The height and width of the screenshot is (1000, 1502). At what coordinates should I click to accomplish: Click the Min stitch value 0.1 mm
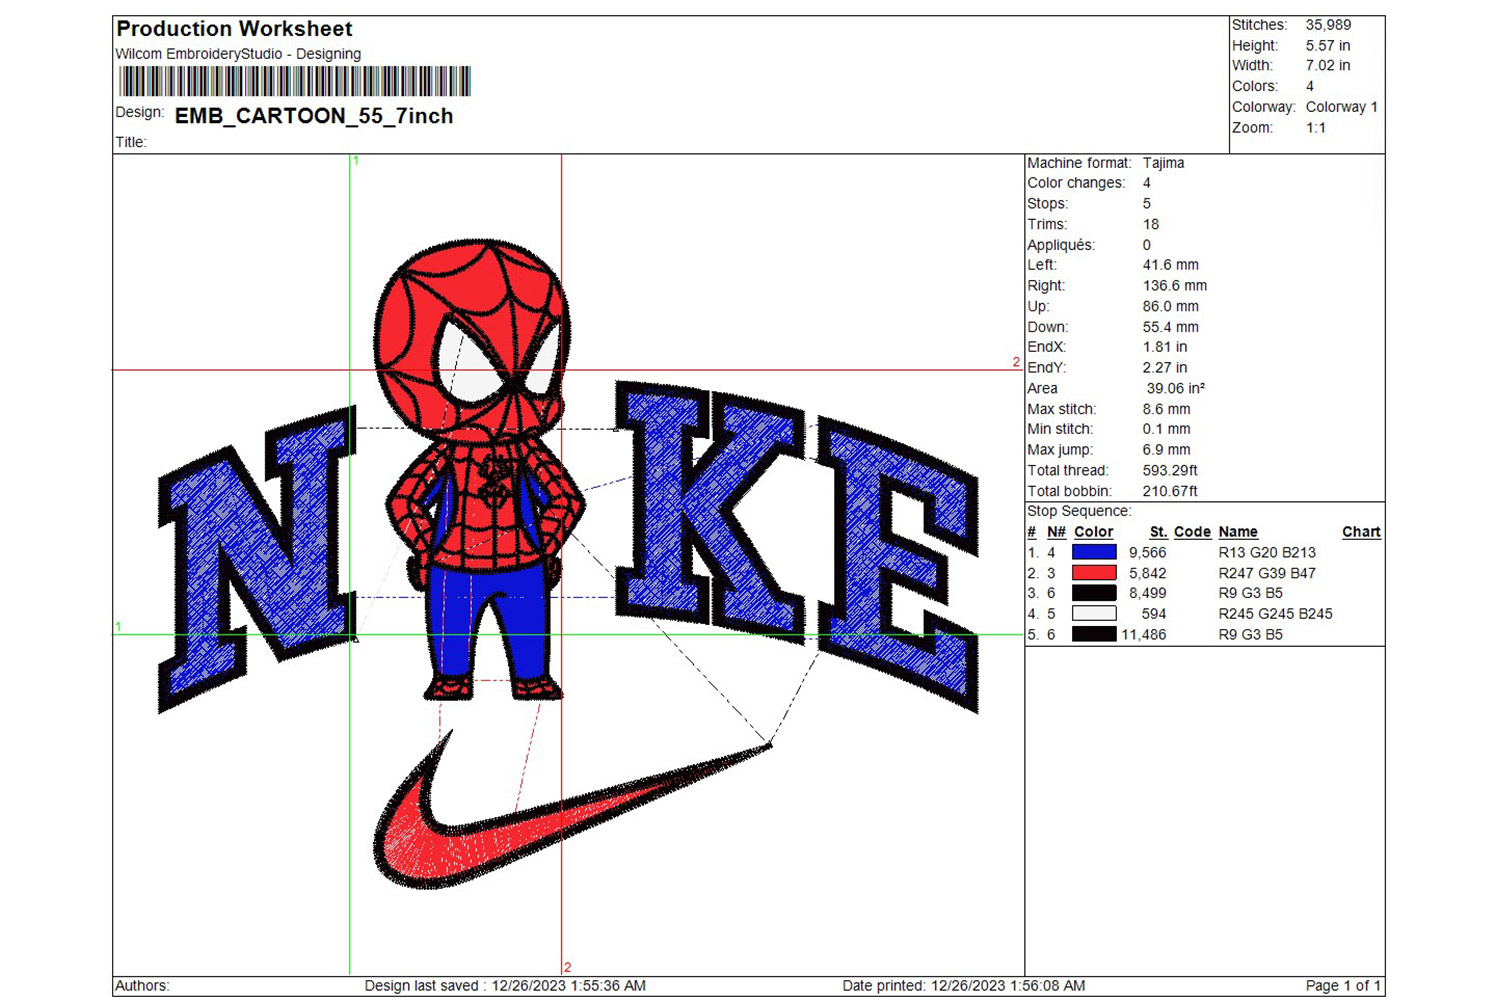(x=1166, y=429)
